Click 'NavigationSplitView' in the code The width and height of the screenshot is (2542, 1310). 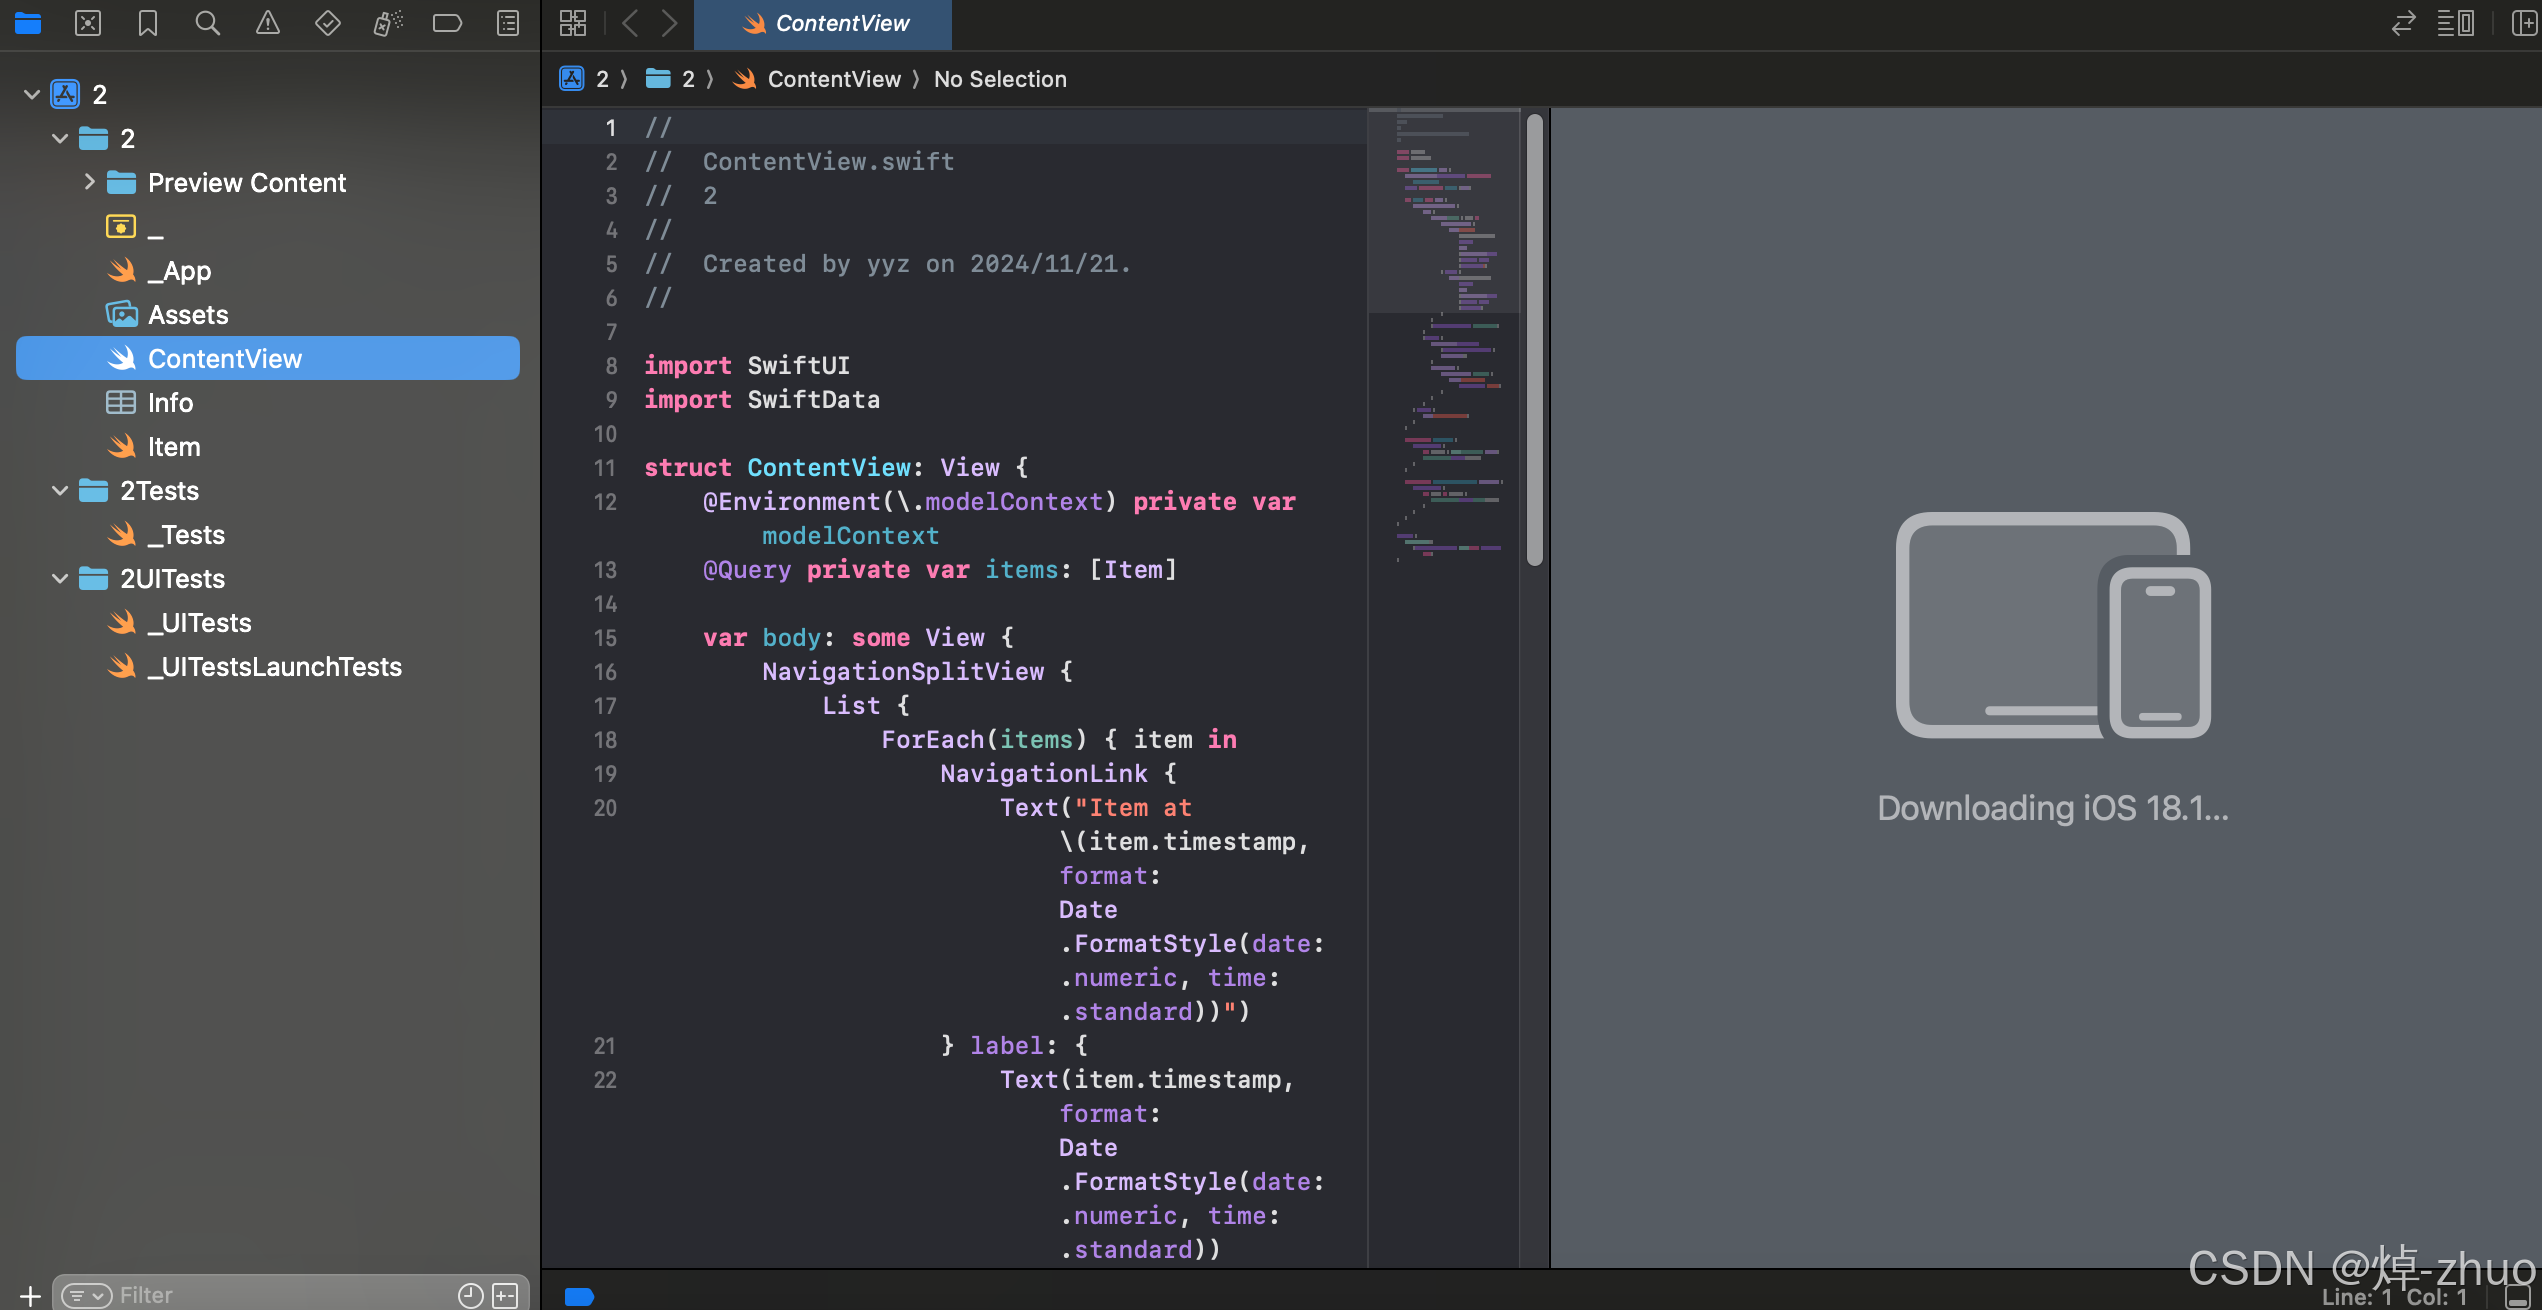pos(903,671)
